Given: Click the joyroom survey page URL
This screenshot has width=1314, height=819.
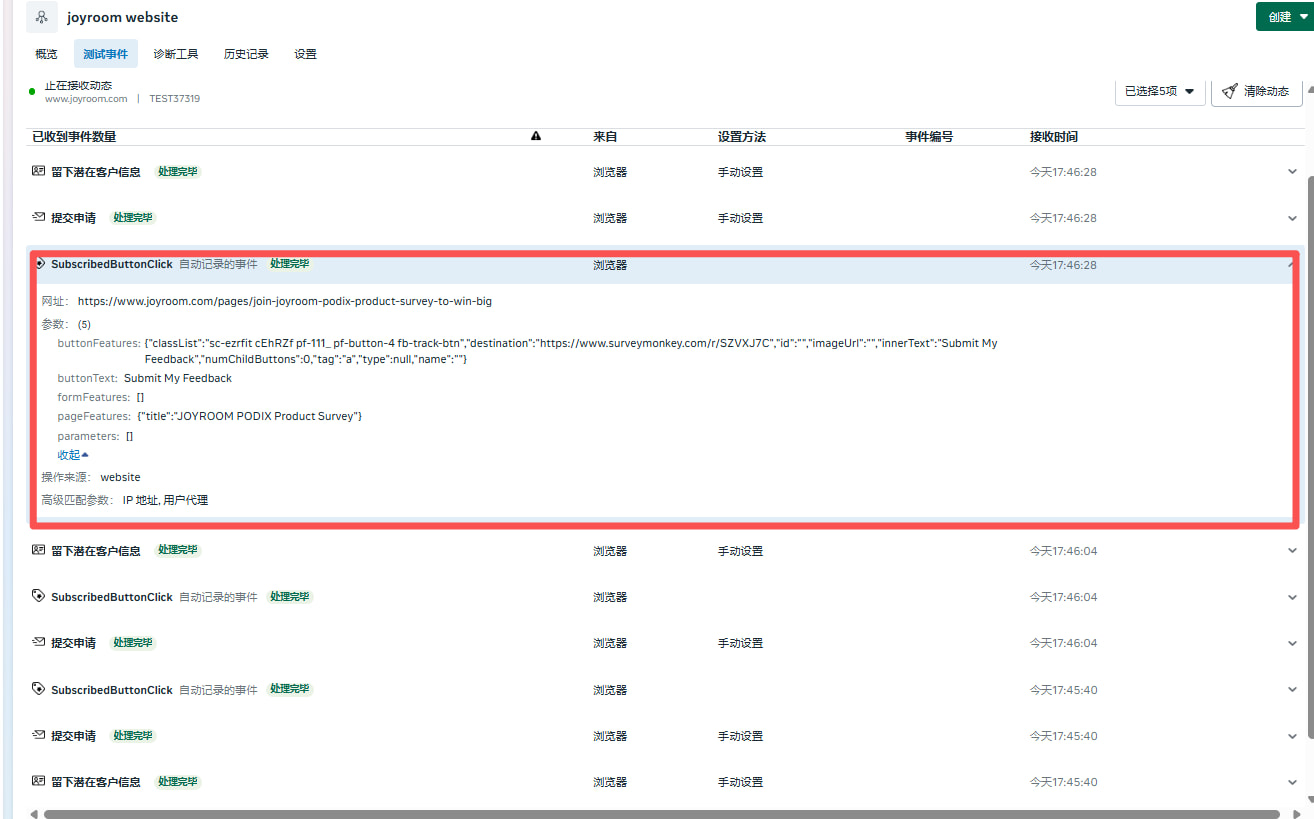Looking at the screenshot, I should click(284, 301).
